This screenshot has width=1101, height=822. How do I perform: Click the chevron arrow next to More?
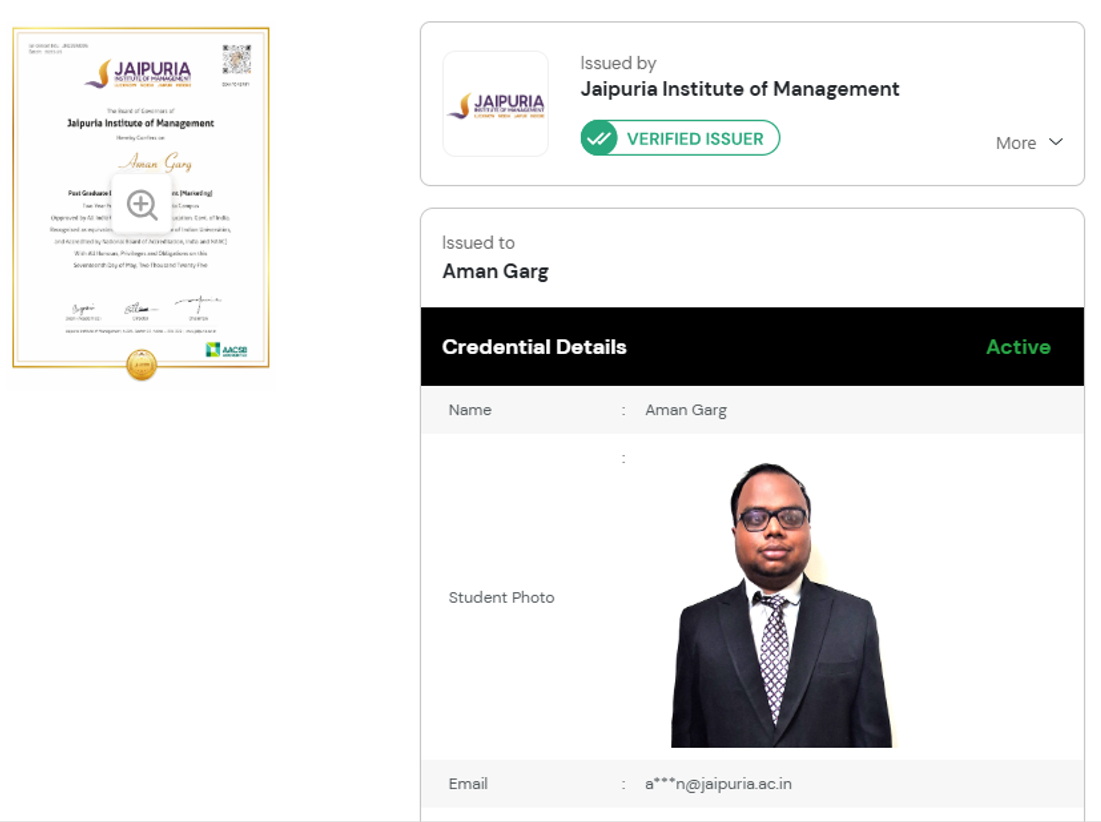click(x=1056, y=142)
